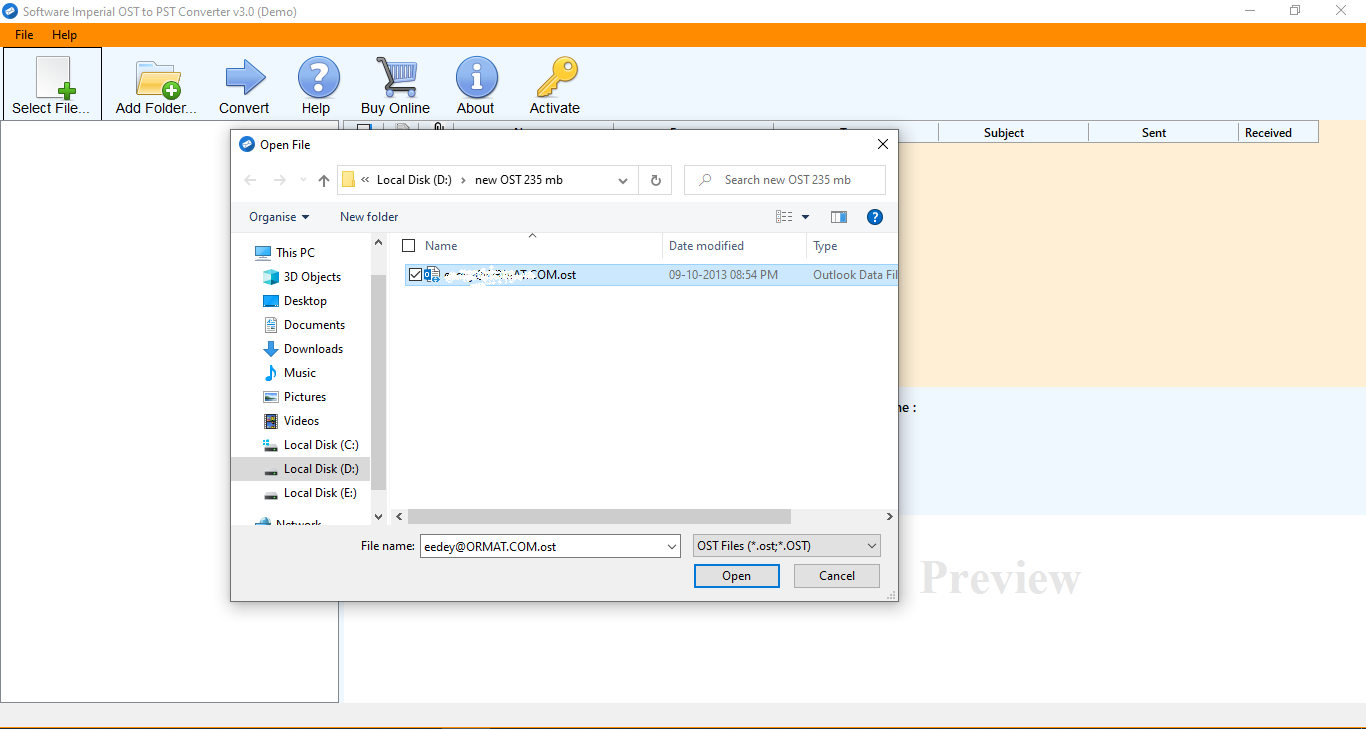
Task: Click navigation pane scroll up arrow
Action: click(378, 242)
